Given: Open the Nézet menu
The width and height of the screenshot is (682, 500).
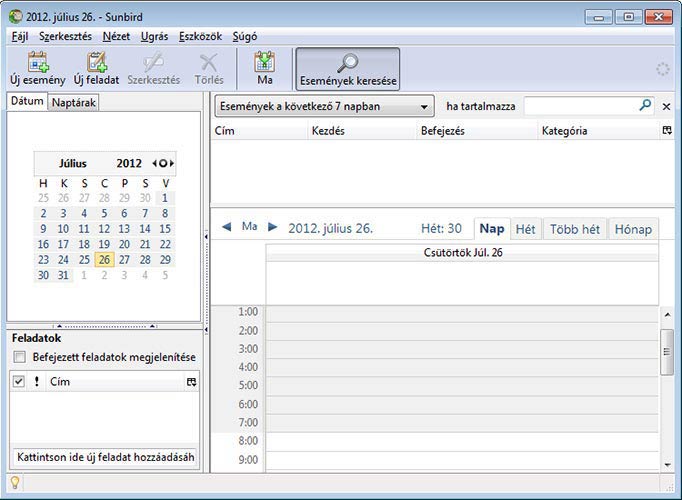Looking at the screenshot, I should (x=116, y=36).
